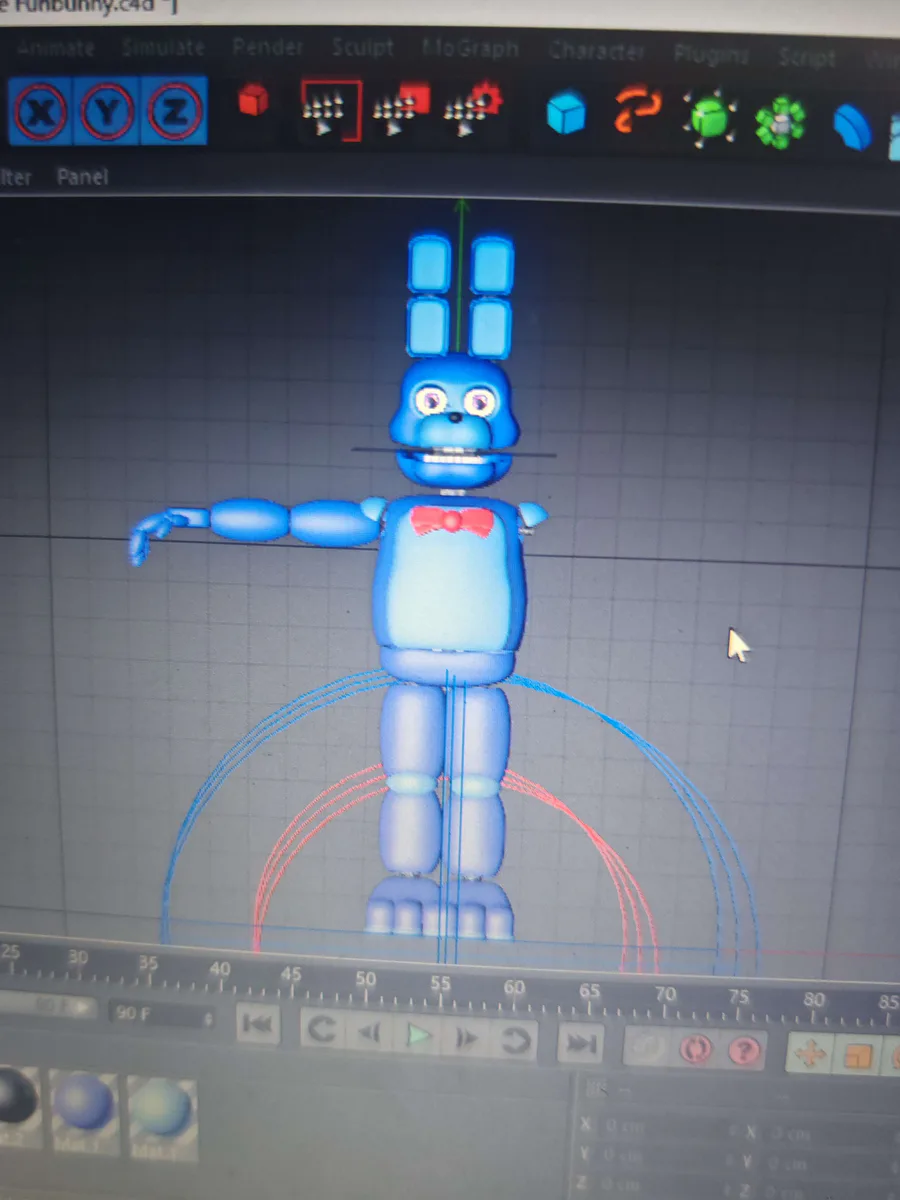Image resolution: width=900 pixels, height=1200 pixels.
Task: Click frame 60 on the timeline ruler
Action: 514,987
